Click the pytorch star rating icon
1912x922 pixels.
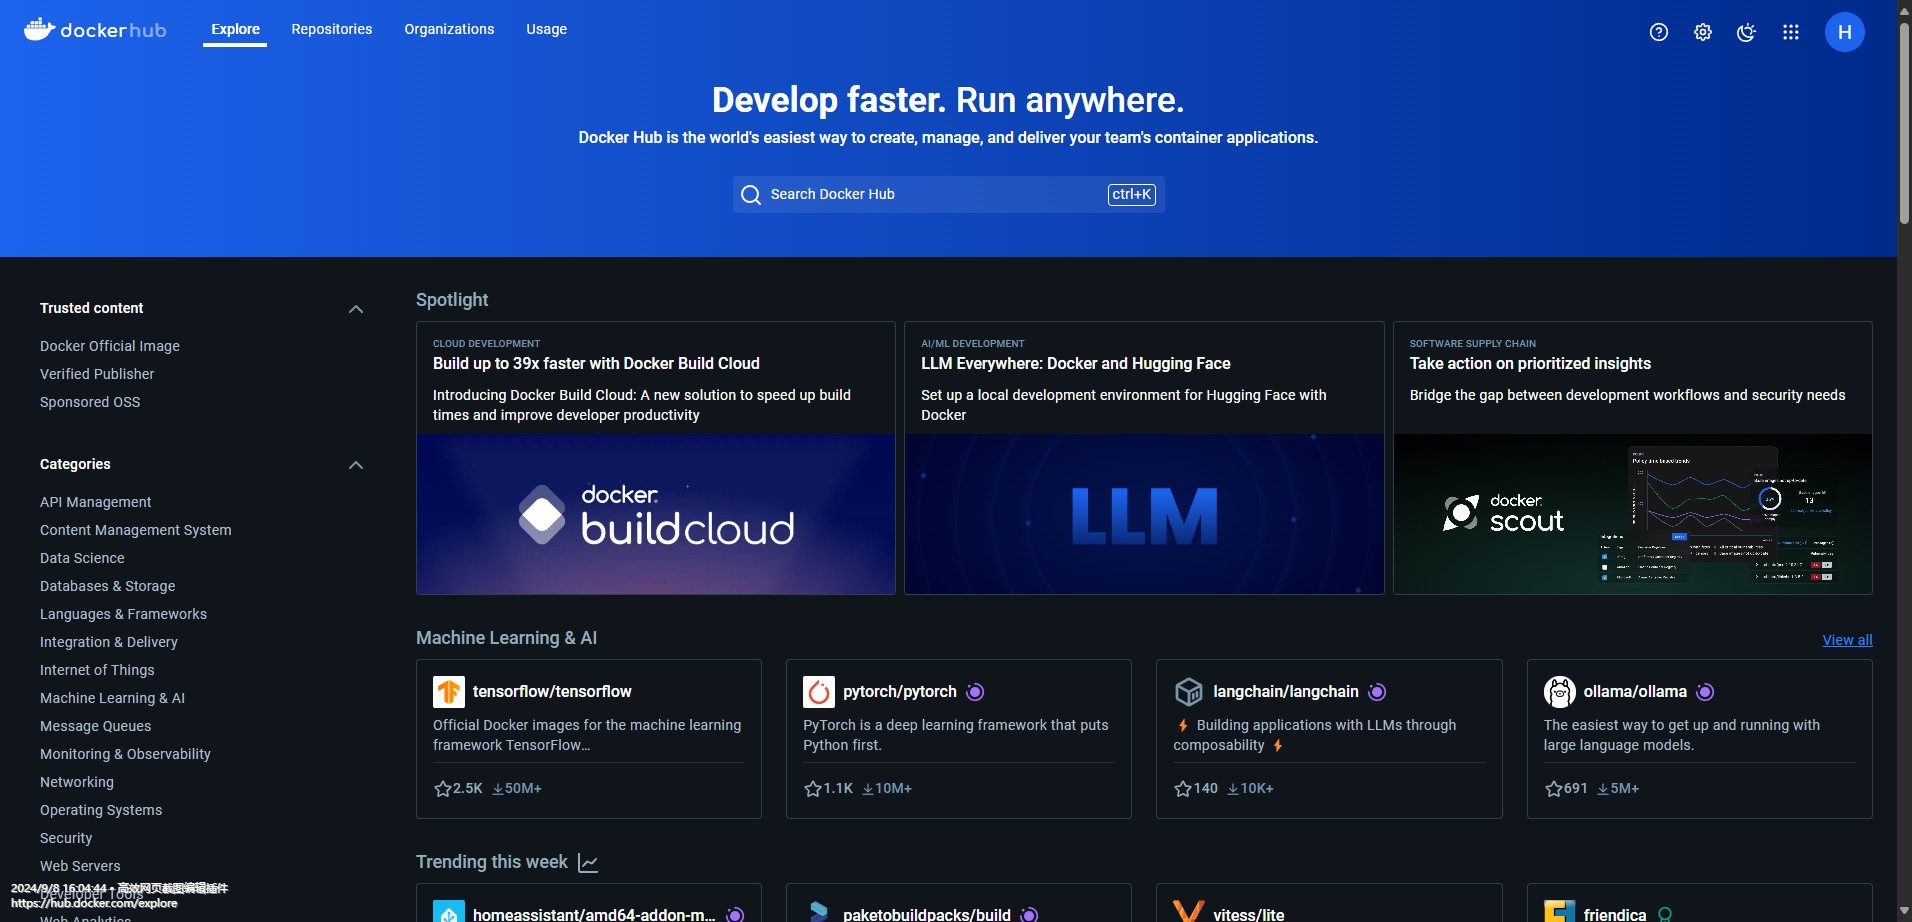813,789
